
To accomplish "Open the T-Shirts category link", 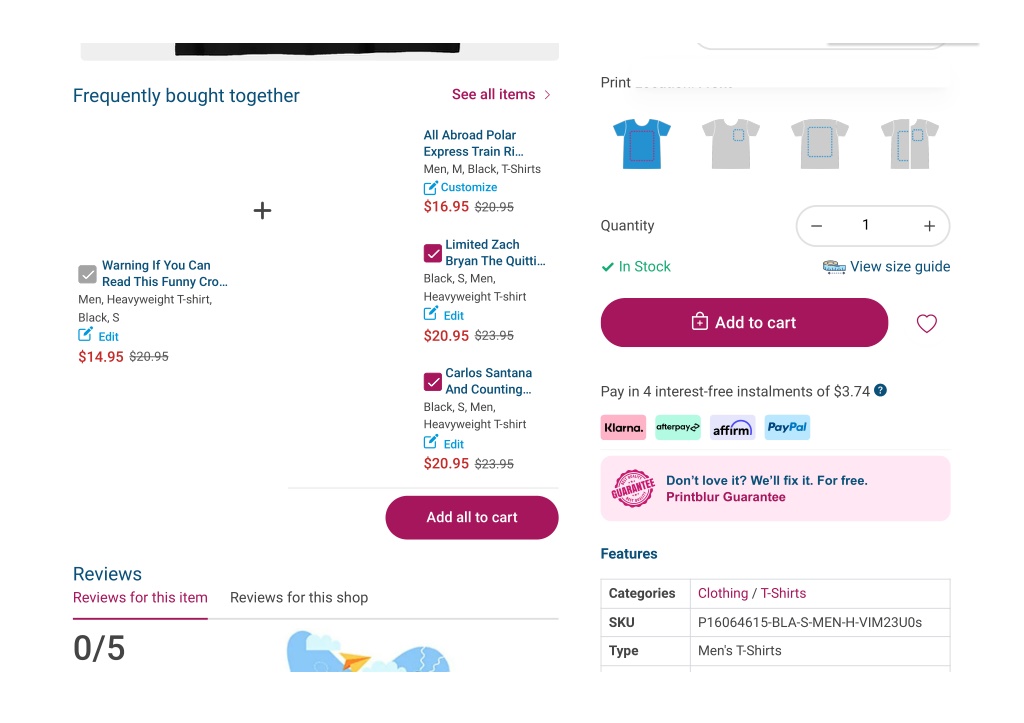I will tap(783, 593).
